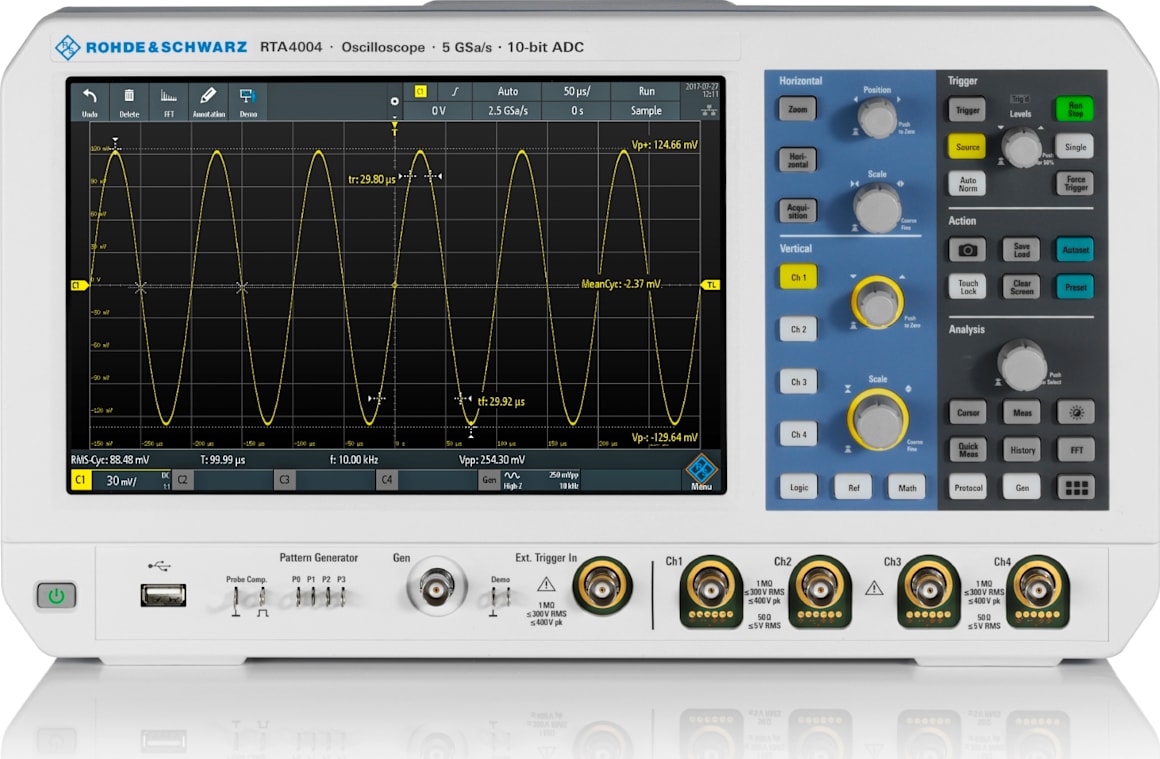Image resolution: width=1160 pixels, height=759 pixels.
Task: Select the Annotation pencil tool
Action: tap(208, 95)
